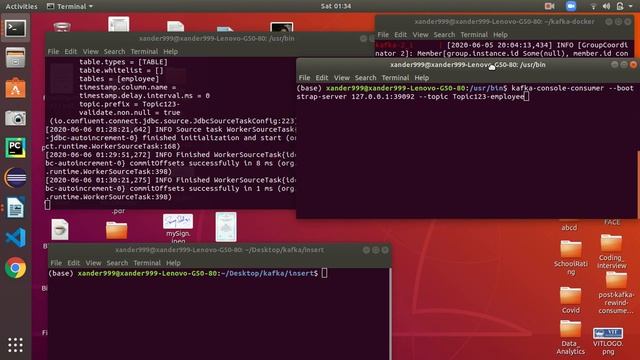
Task: Launch PyCharm from the dock
Action: click(16, 148)
